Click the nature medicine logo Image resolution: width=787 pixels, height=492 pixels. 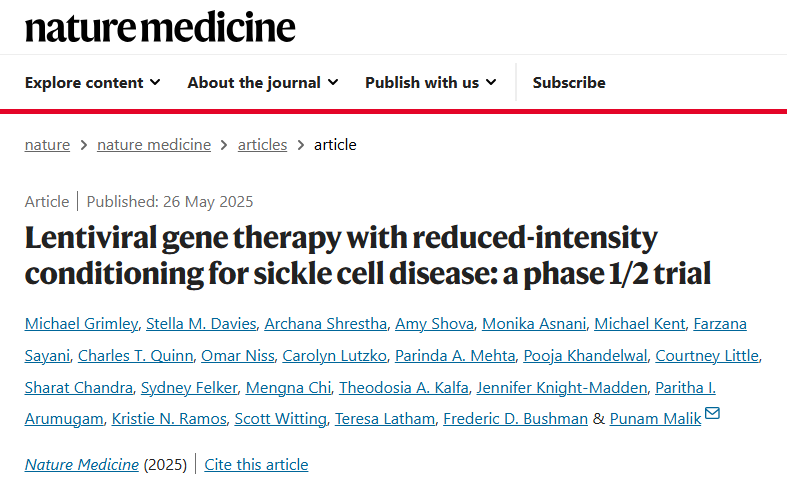tap(160, 27)
